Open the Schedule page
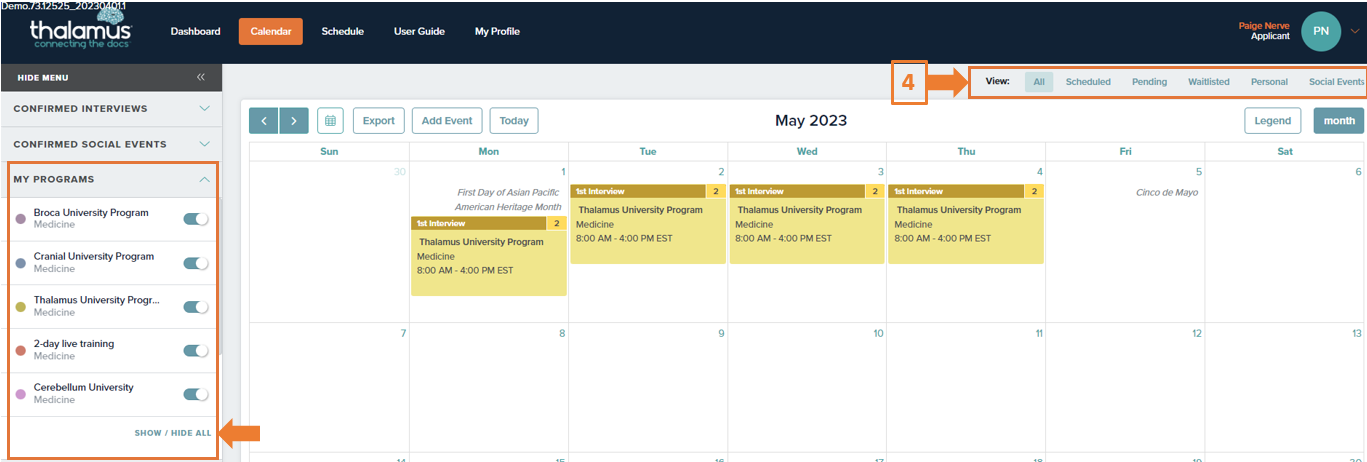 tap(342, 31)
